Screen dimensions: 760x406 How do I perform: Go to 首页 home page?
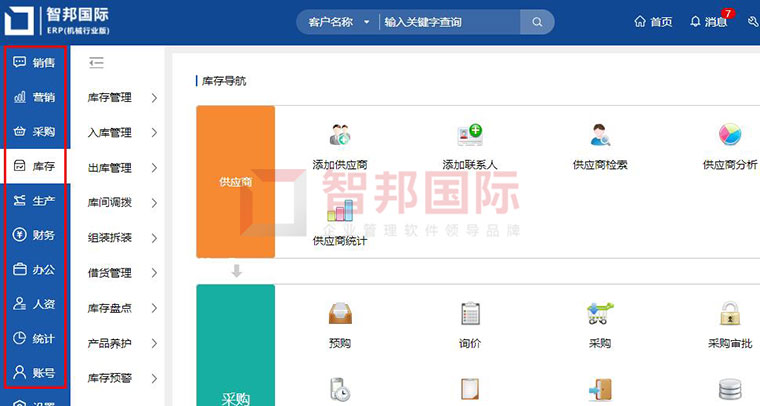[653, 22]
